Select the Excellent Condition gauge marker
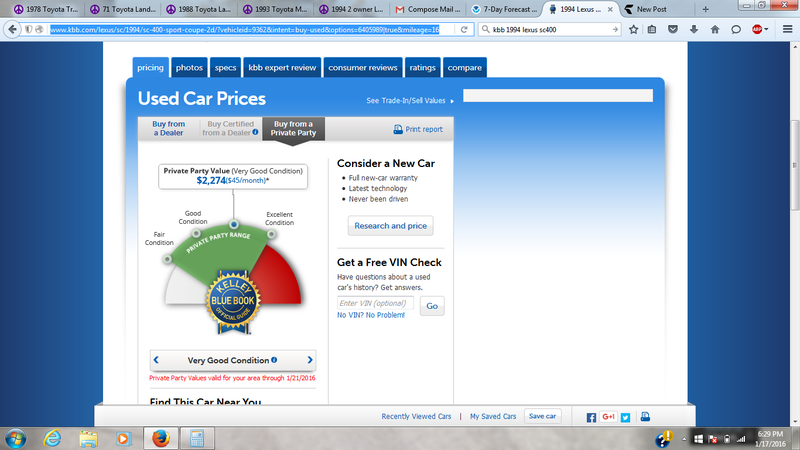Image resolution: width=800 pixels, height=450 pixels. 271,234
